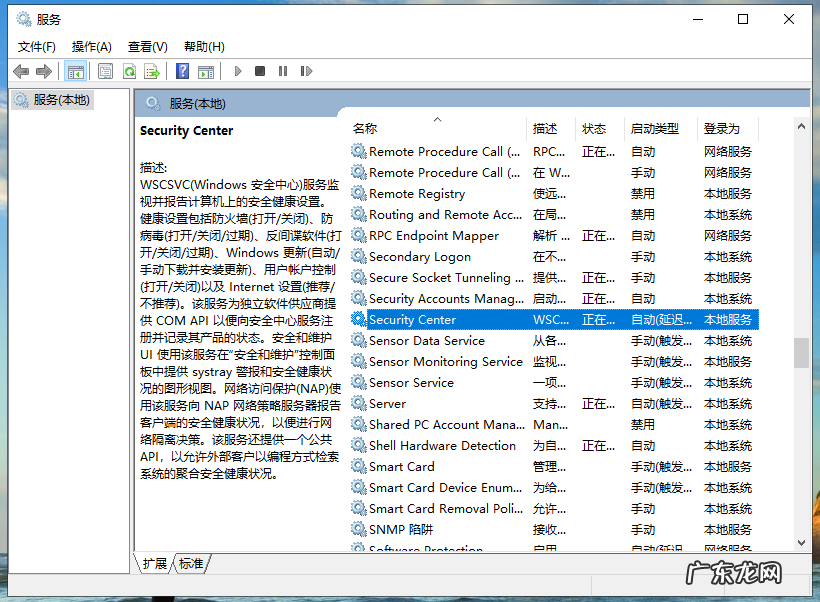Click the extended view toolbar icon
This screenshot has width=820, height=602.
click(207, 71)
